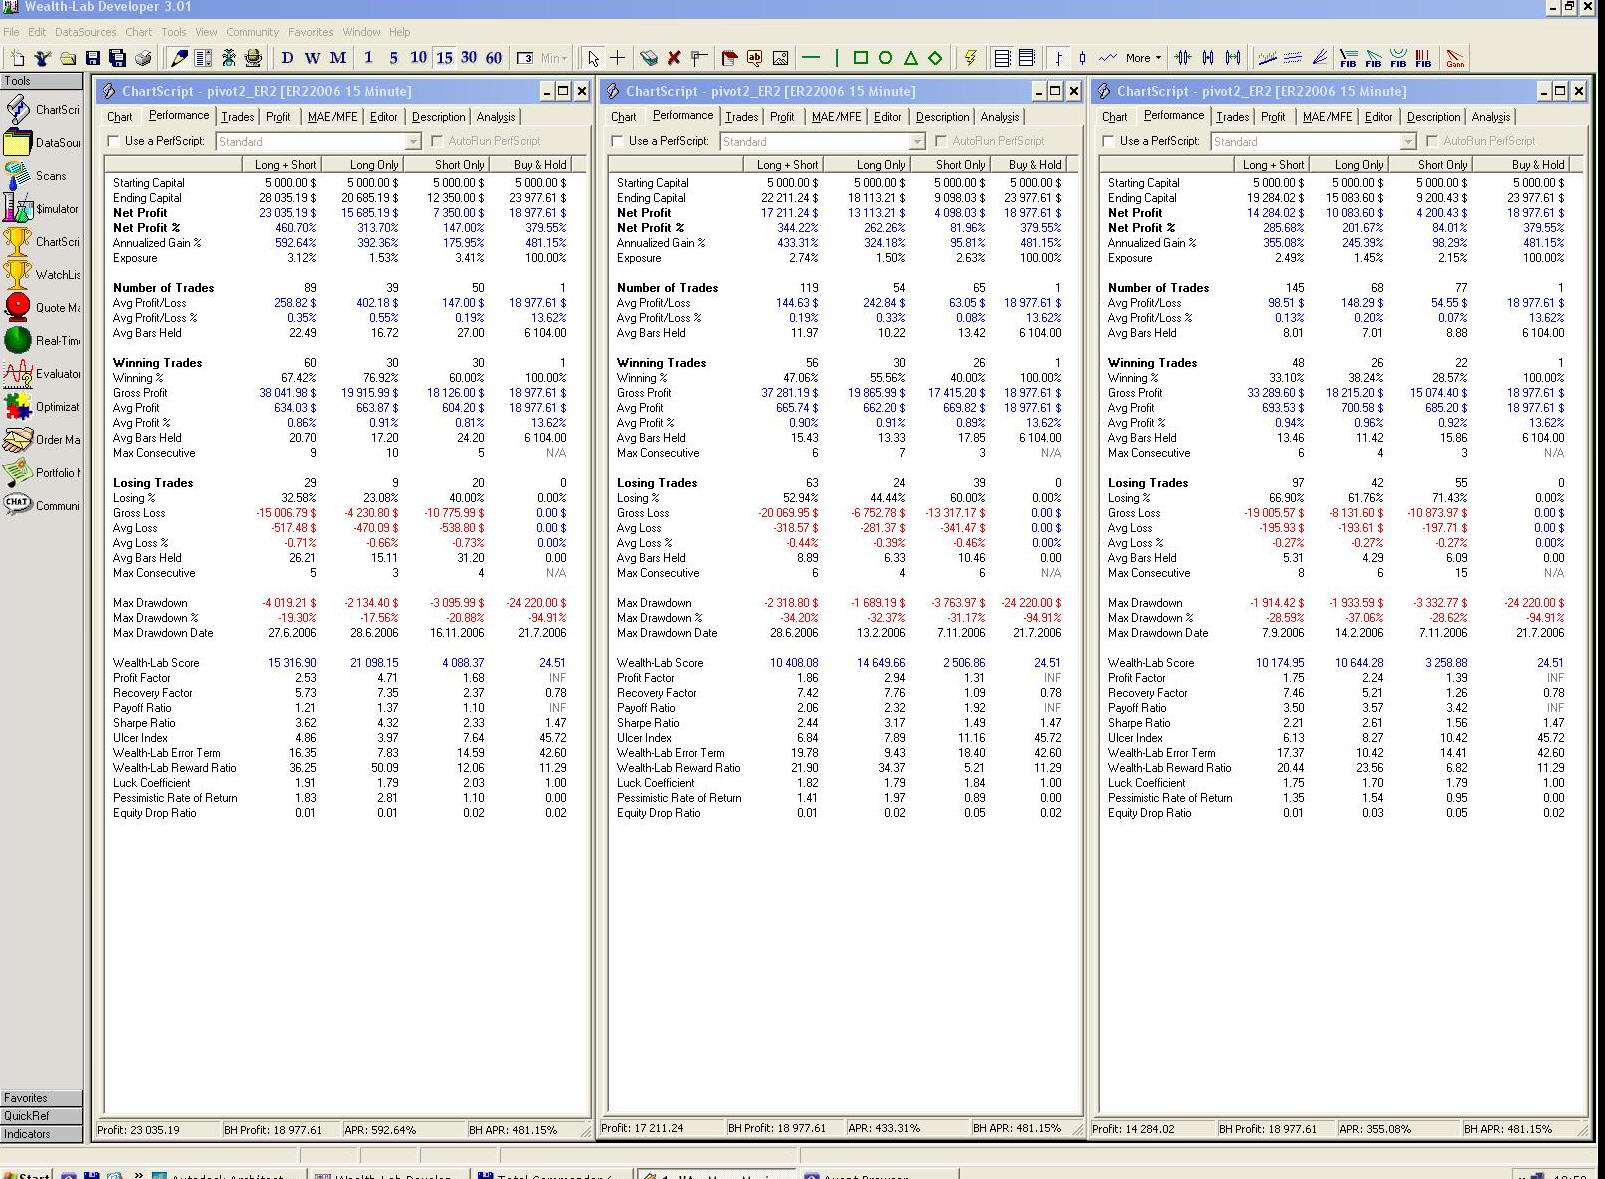Screen dimensions: 1605x1179
Task: Switch to Trades tab in left window
Action: pyautogui.click(x=237, y=117)
